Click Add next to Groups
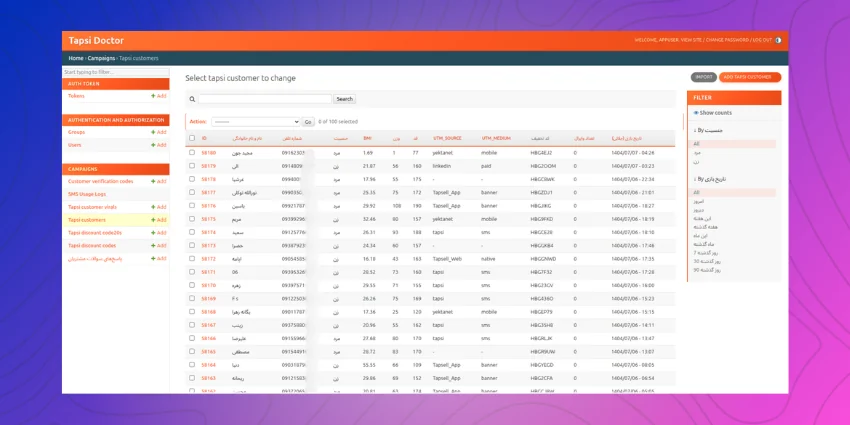Viewport: 850px width, 425px height. click(x=159, y=132)
